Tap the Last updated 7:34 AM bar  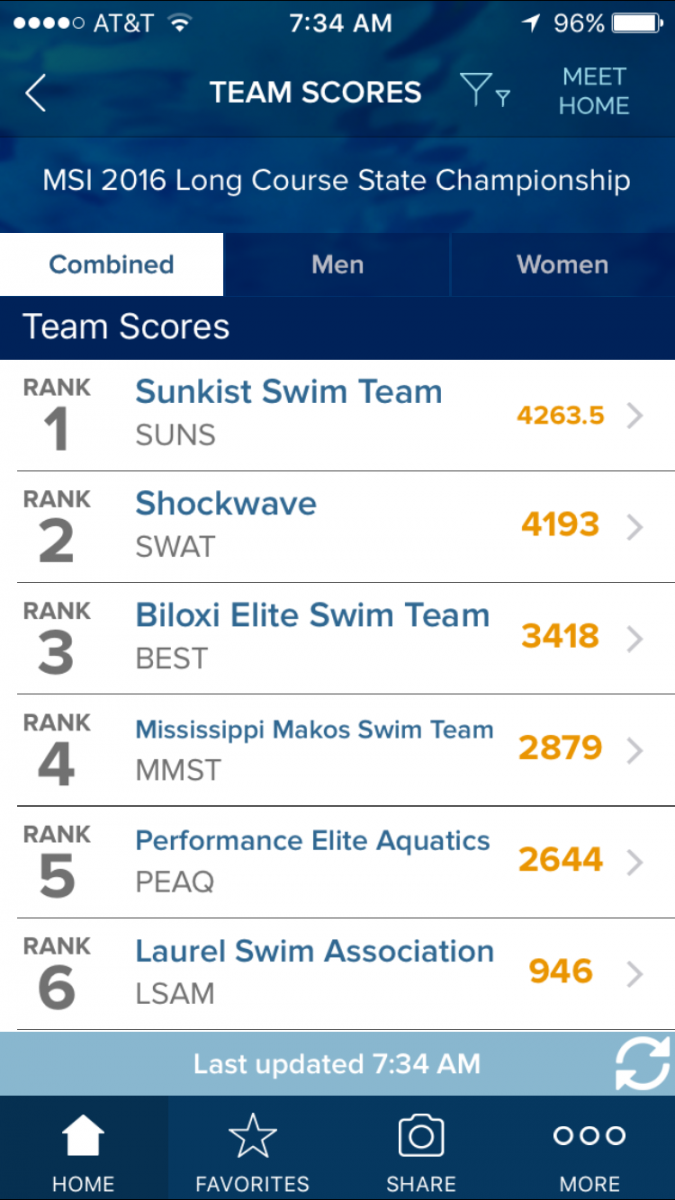(x=336, y=1064)
